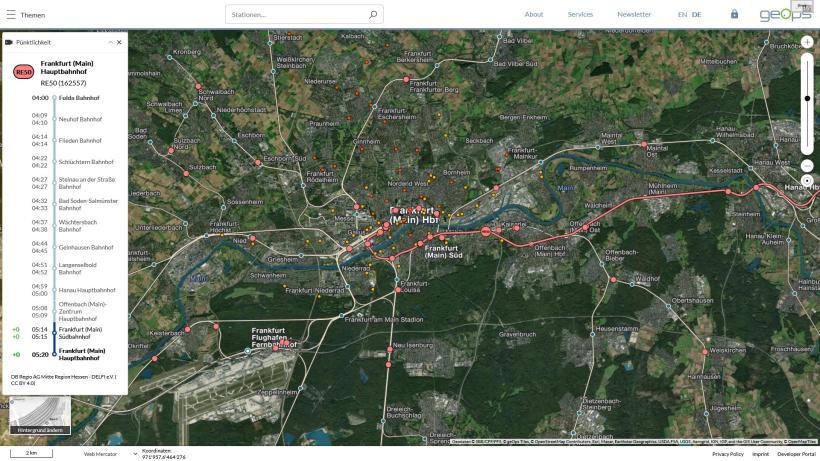
Task: Select Offenbach (Main)-Zentrum Hauptbahnhof stop
Action: point(83,311)
